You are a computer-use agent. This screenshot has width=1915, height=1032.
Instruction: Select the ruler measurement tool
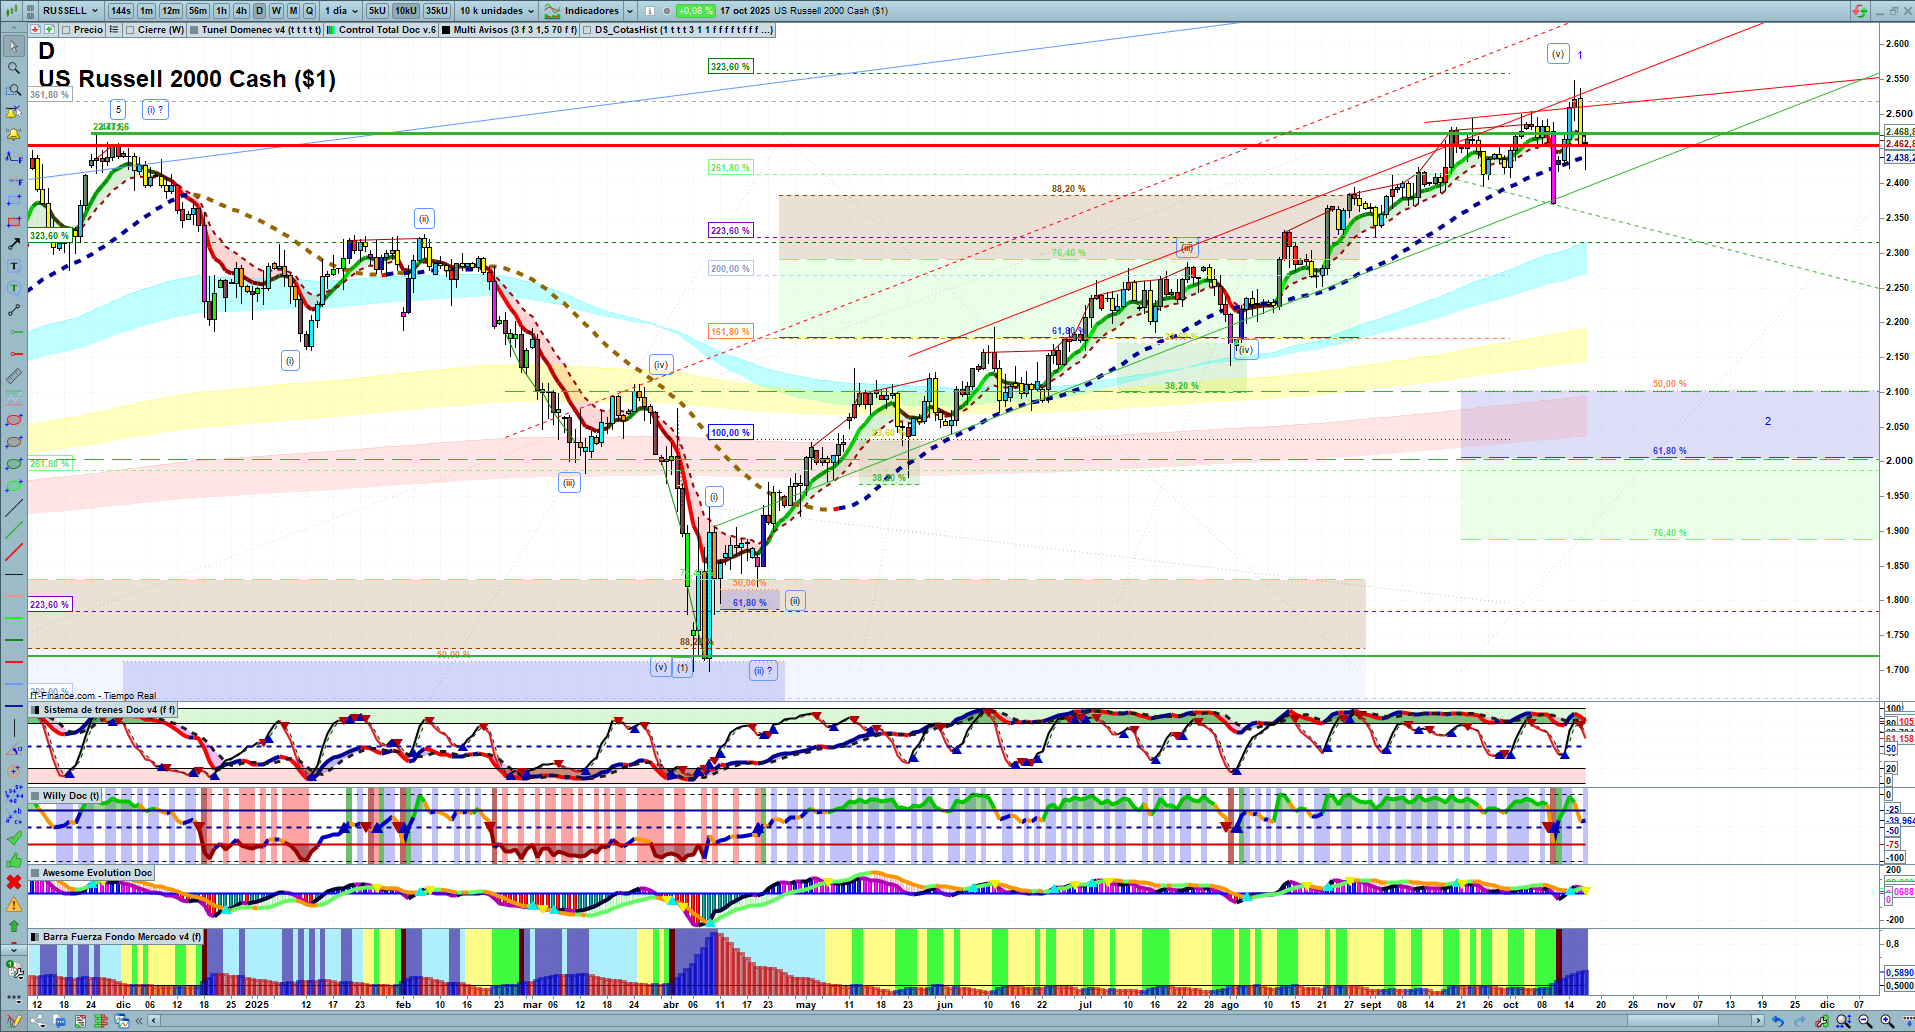click(14, 376)
